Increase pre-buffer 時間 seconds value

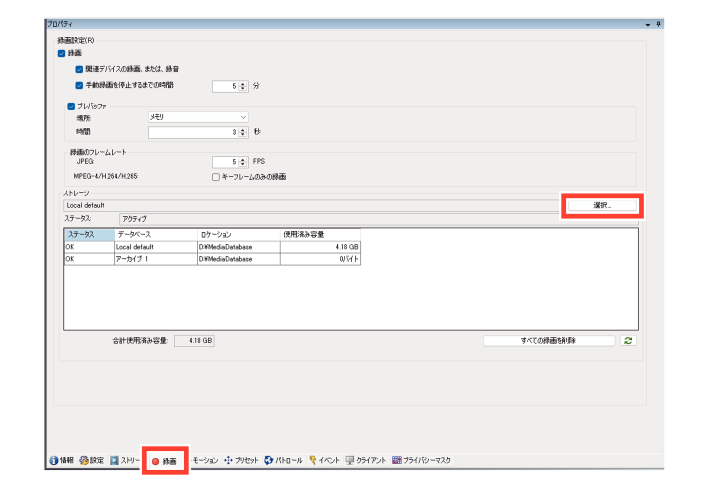coord(243,130)
